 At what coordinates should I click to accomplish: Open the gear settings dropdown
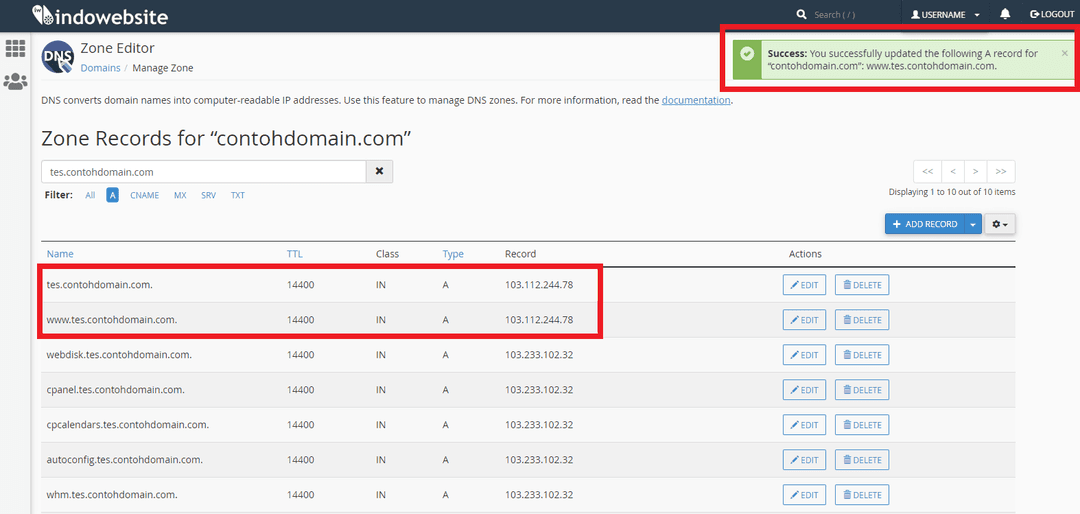coord(1000,224)
